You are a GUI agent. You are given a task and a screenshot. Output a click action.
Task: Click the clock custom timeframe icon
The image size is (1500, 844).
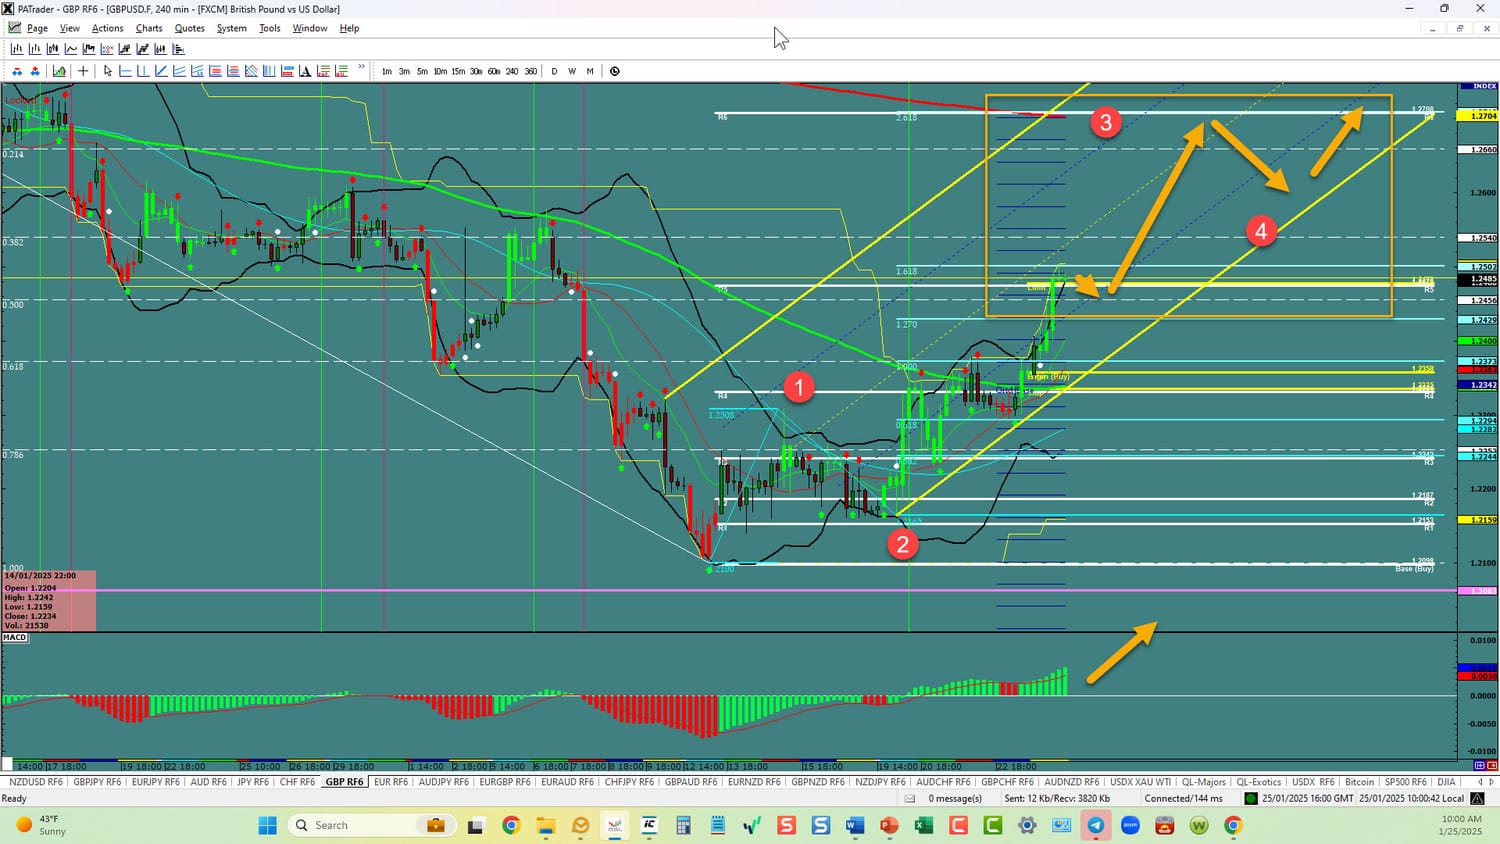coord(614,71)
